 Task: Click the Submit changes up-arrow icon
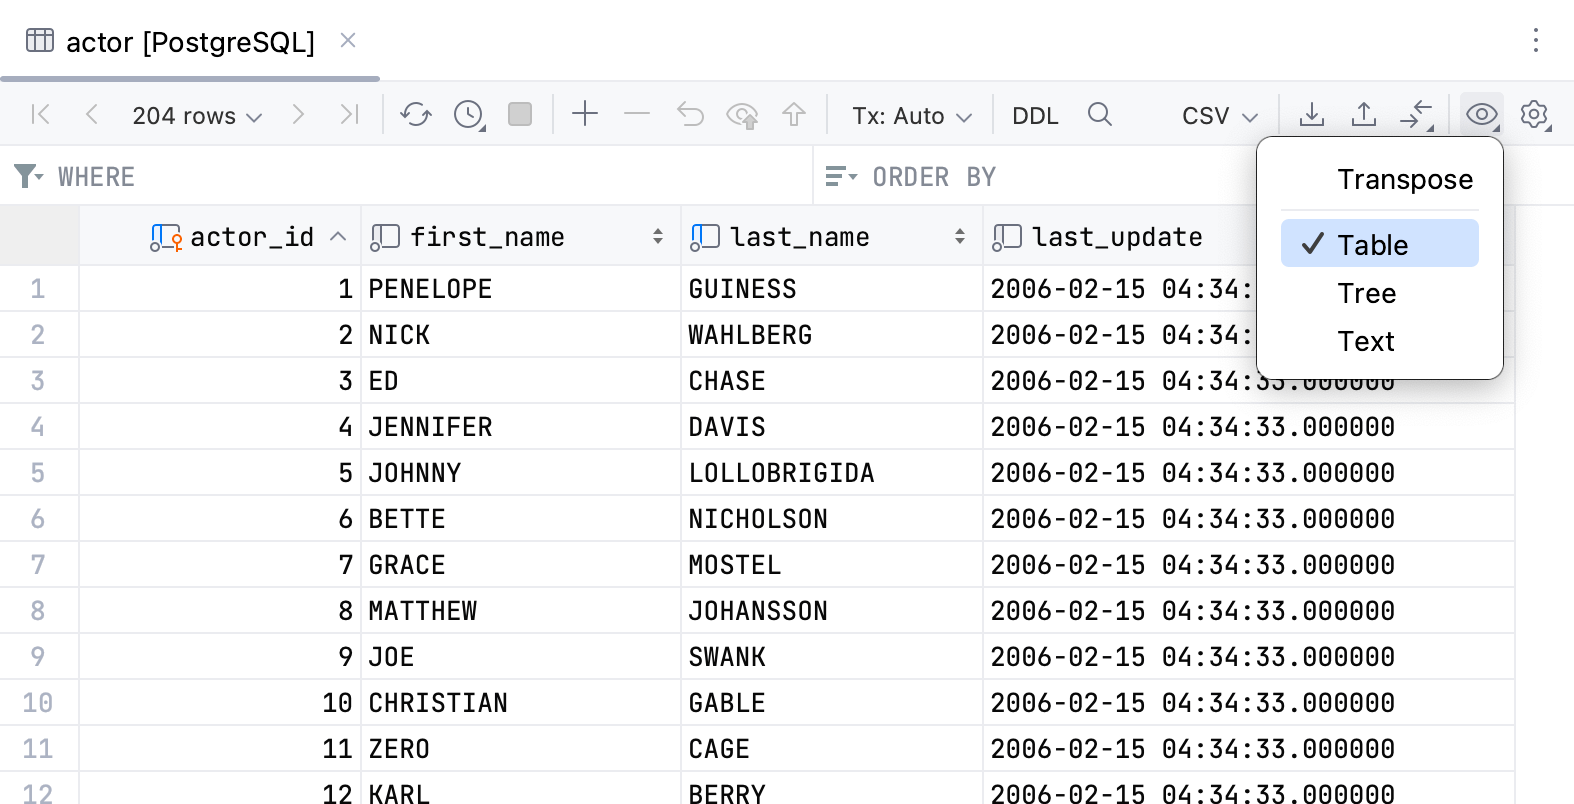794,115
